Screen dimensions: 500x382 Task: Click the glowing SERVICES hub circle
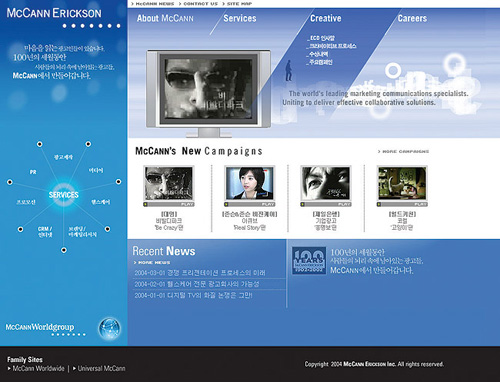pos(63,195)
